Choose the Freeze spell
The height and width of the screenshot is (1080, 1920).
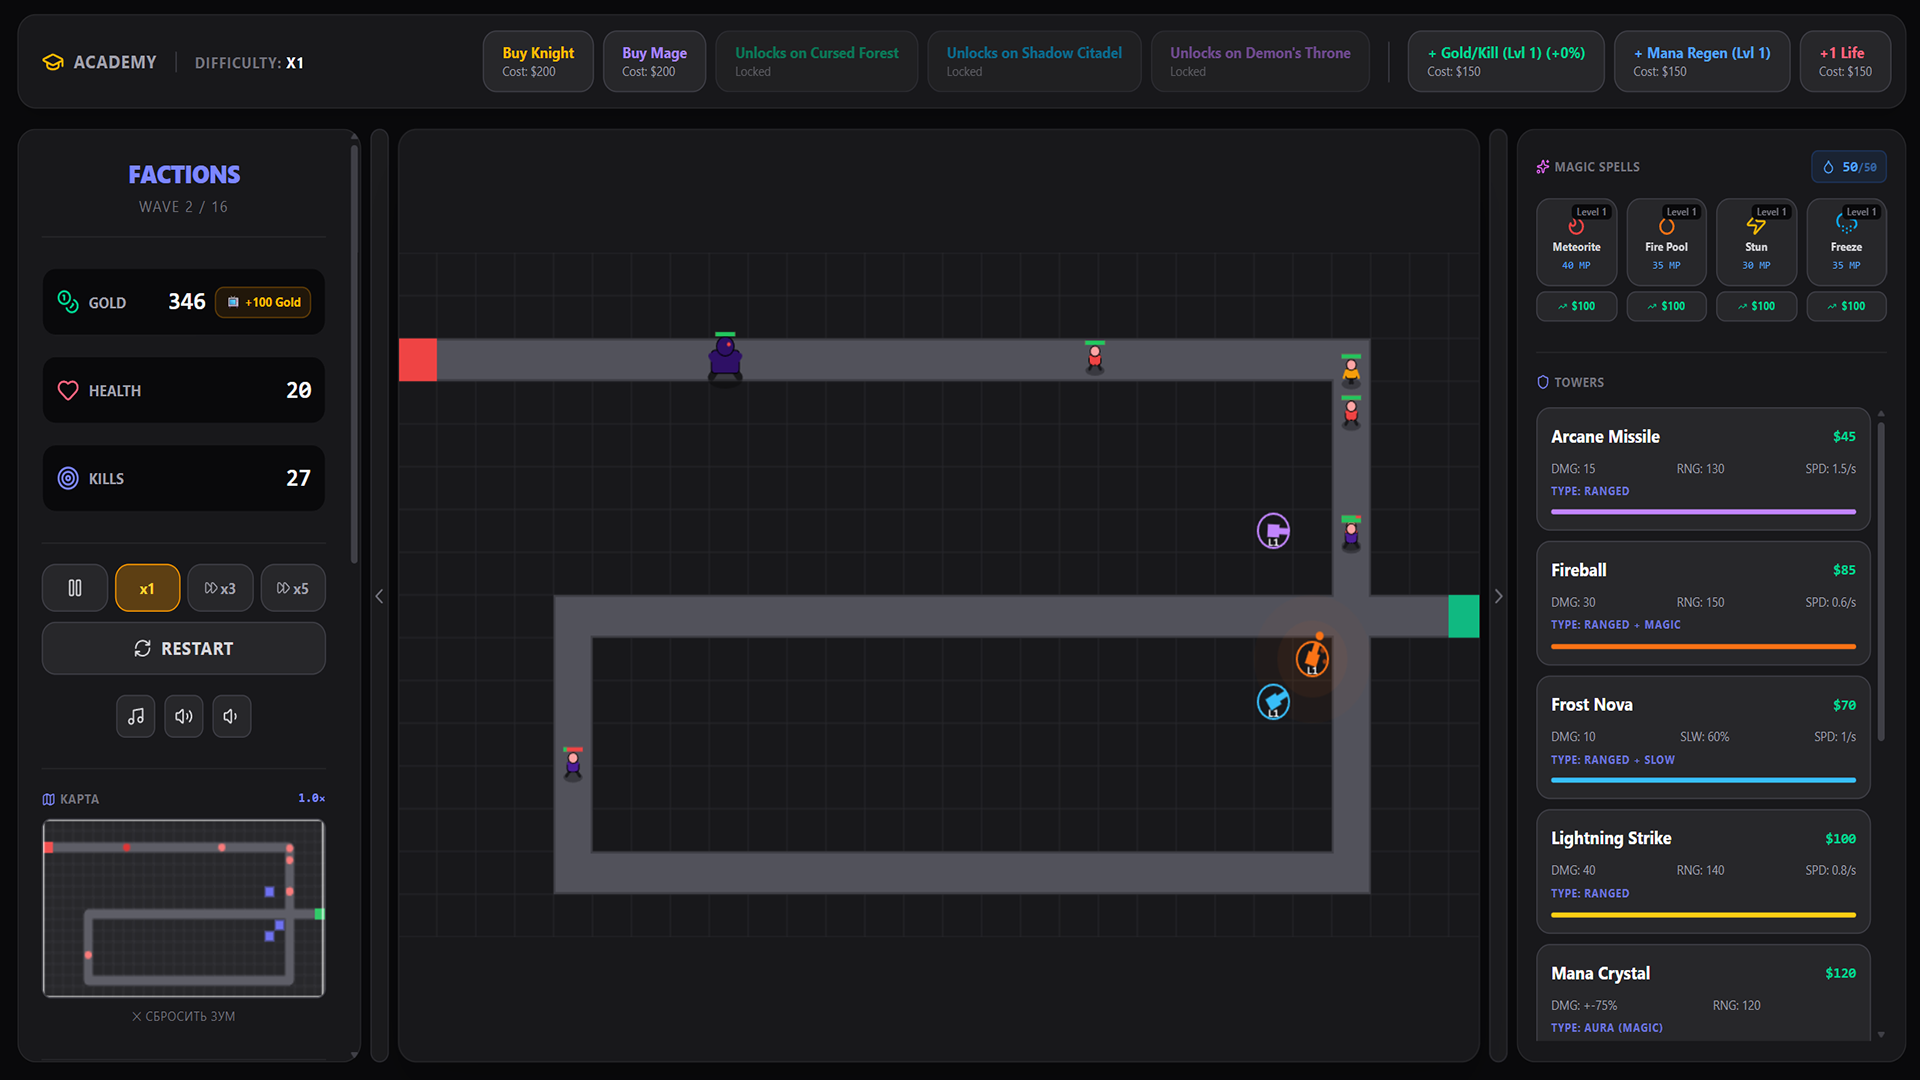[1846, 241]
